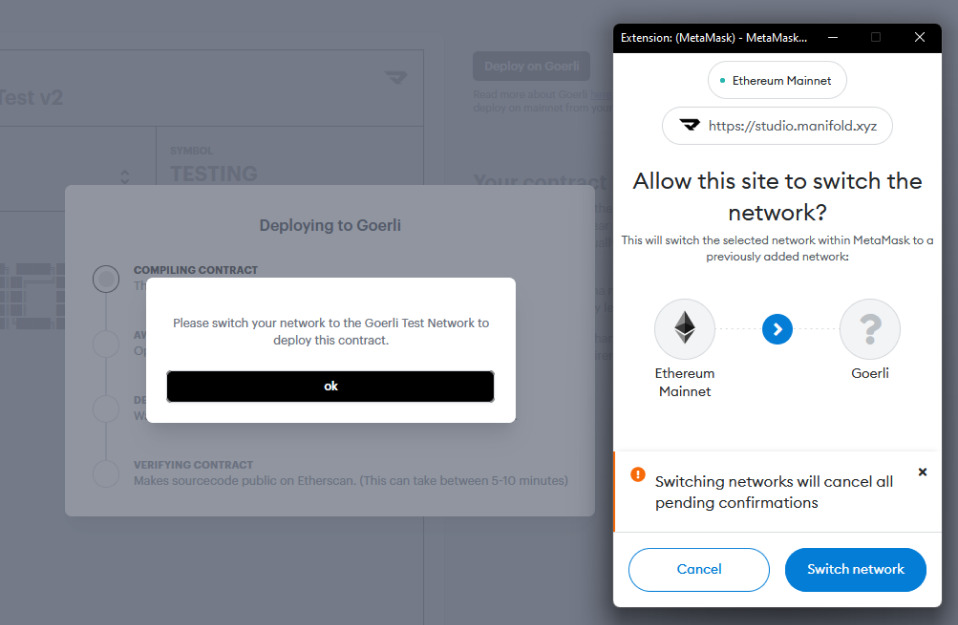Click the studio.manifold.xyz site origin pill
This screenshot has width=958, height=625.
click(x=777, y=126)
